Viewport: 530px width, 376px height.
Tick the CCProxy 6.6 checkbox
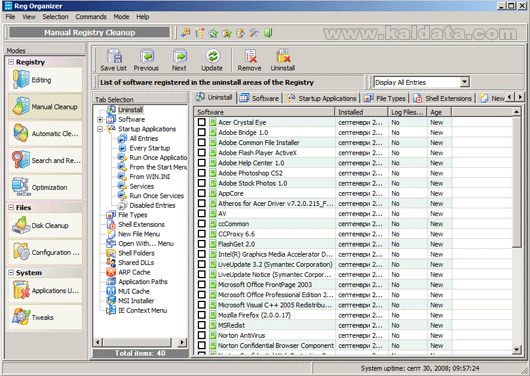[202, 234]
